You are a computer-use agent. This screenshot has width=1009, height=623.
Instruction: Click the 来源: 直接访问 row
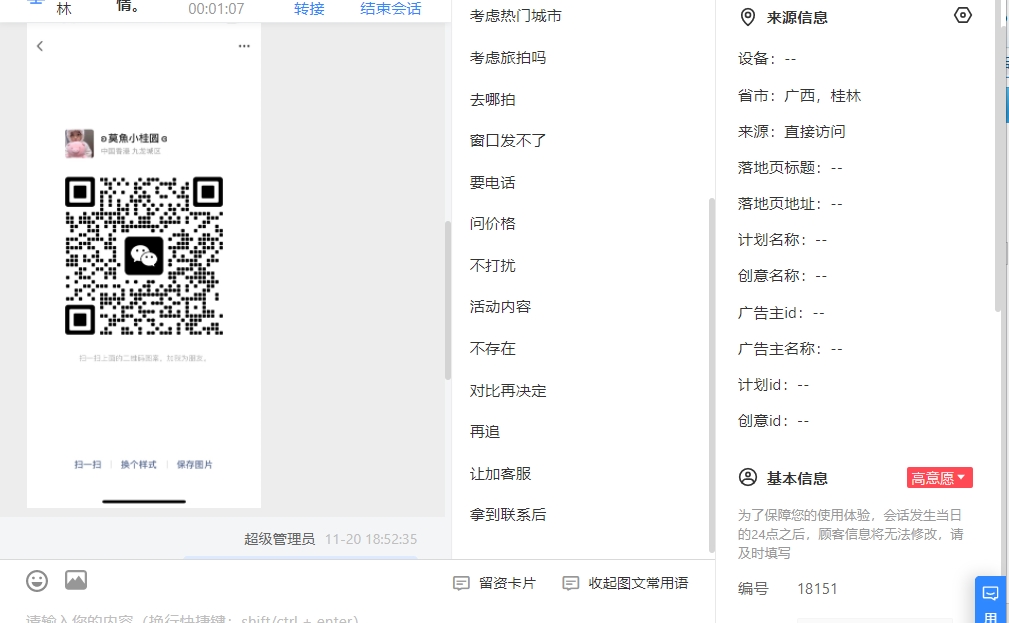click(791, 132)
